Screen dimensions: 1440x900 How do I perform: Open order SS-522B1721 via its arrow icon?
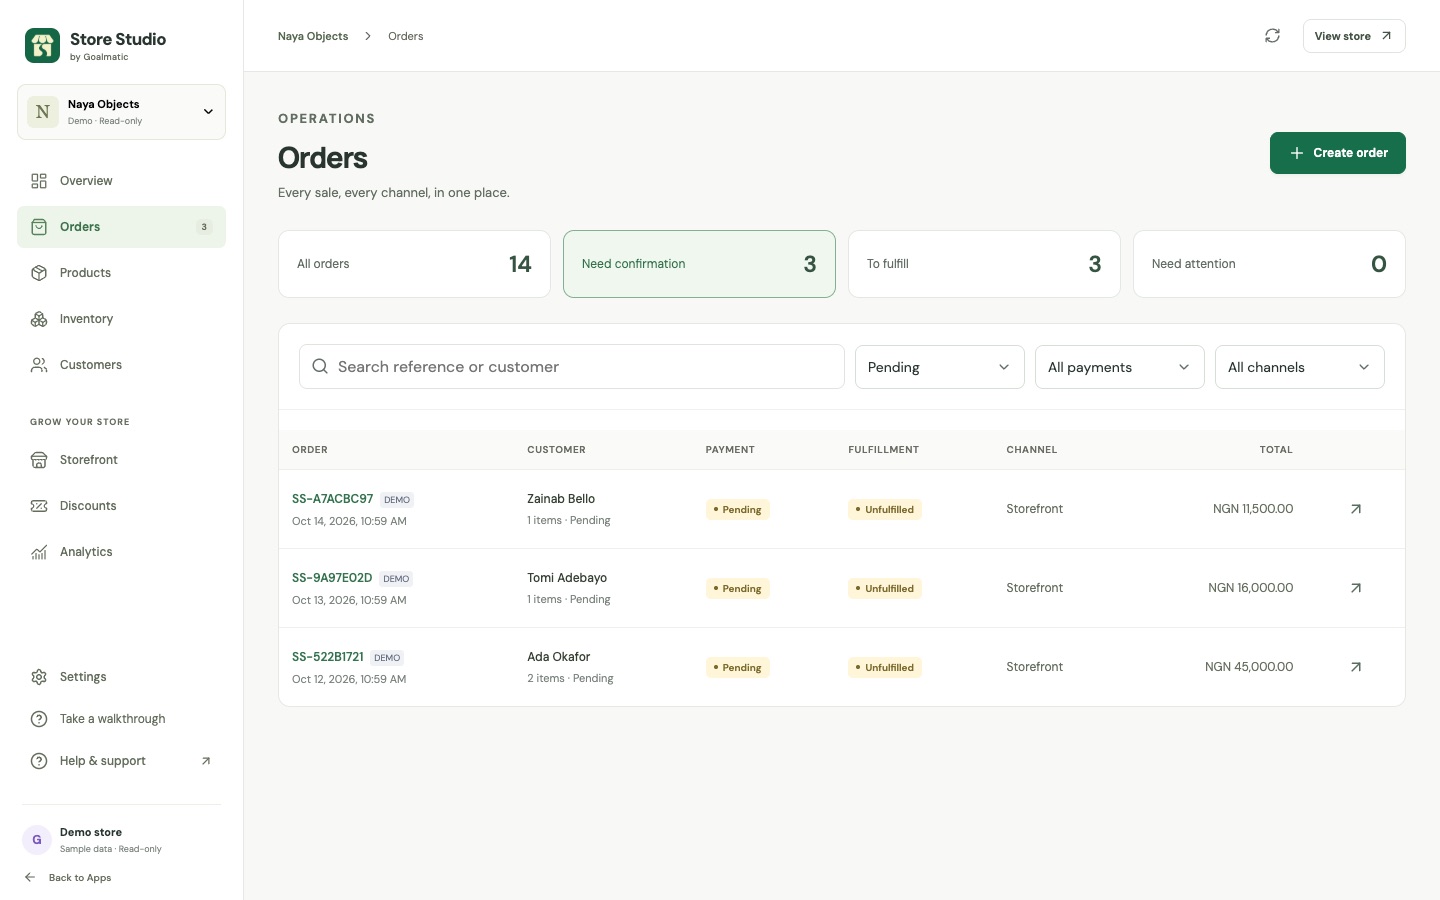pyautogui.click(x=1356, y=667)
